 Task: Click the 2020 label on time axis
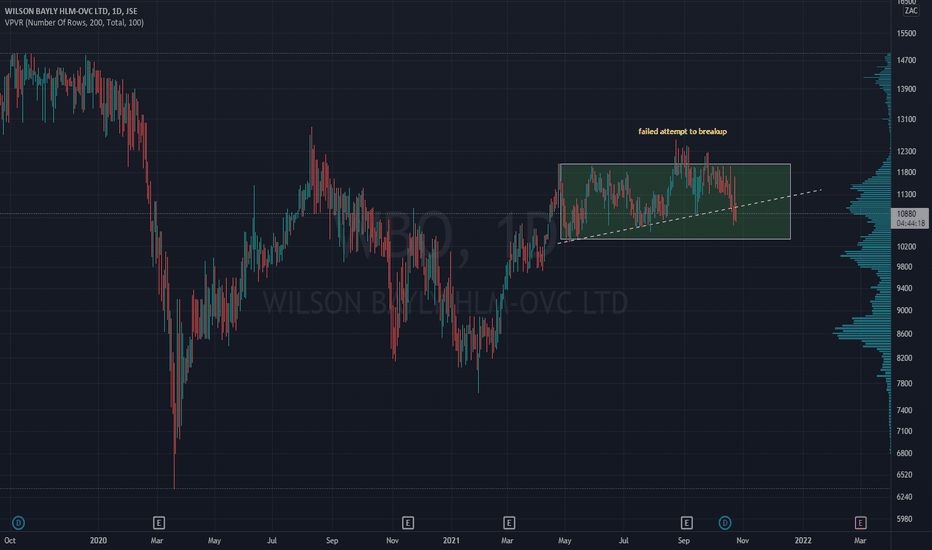click(x=98, y=540)
